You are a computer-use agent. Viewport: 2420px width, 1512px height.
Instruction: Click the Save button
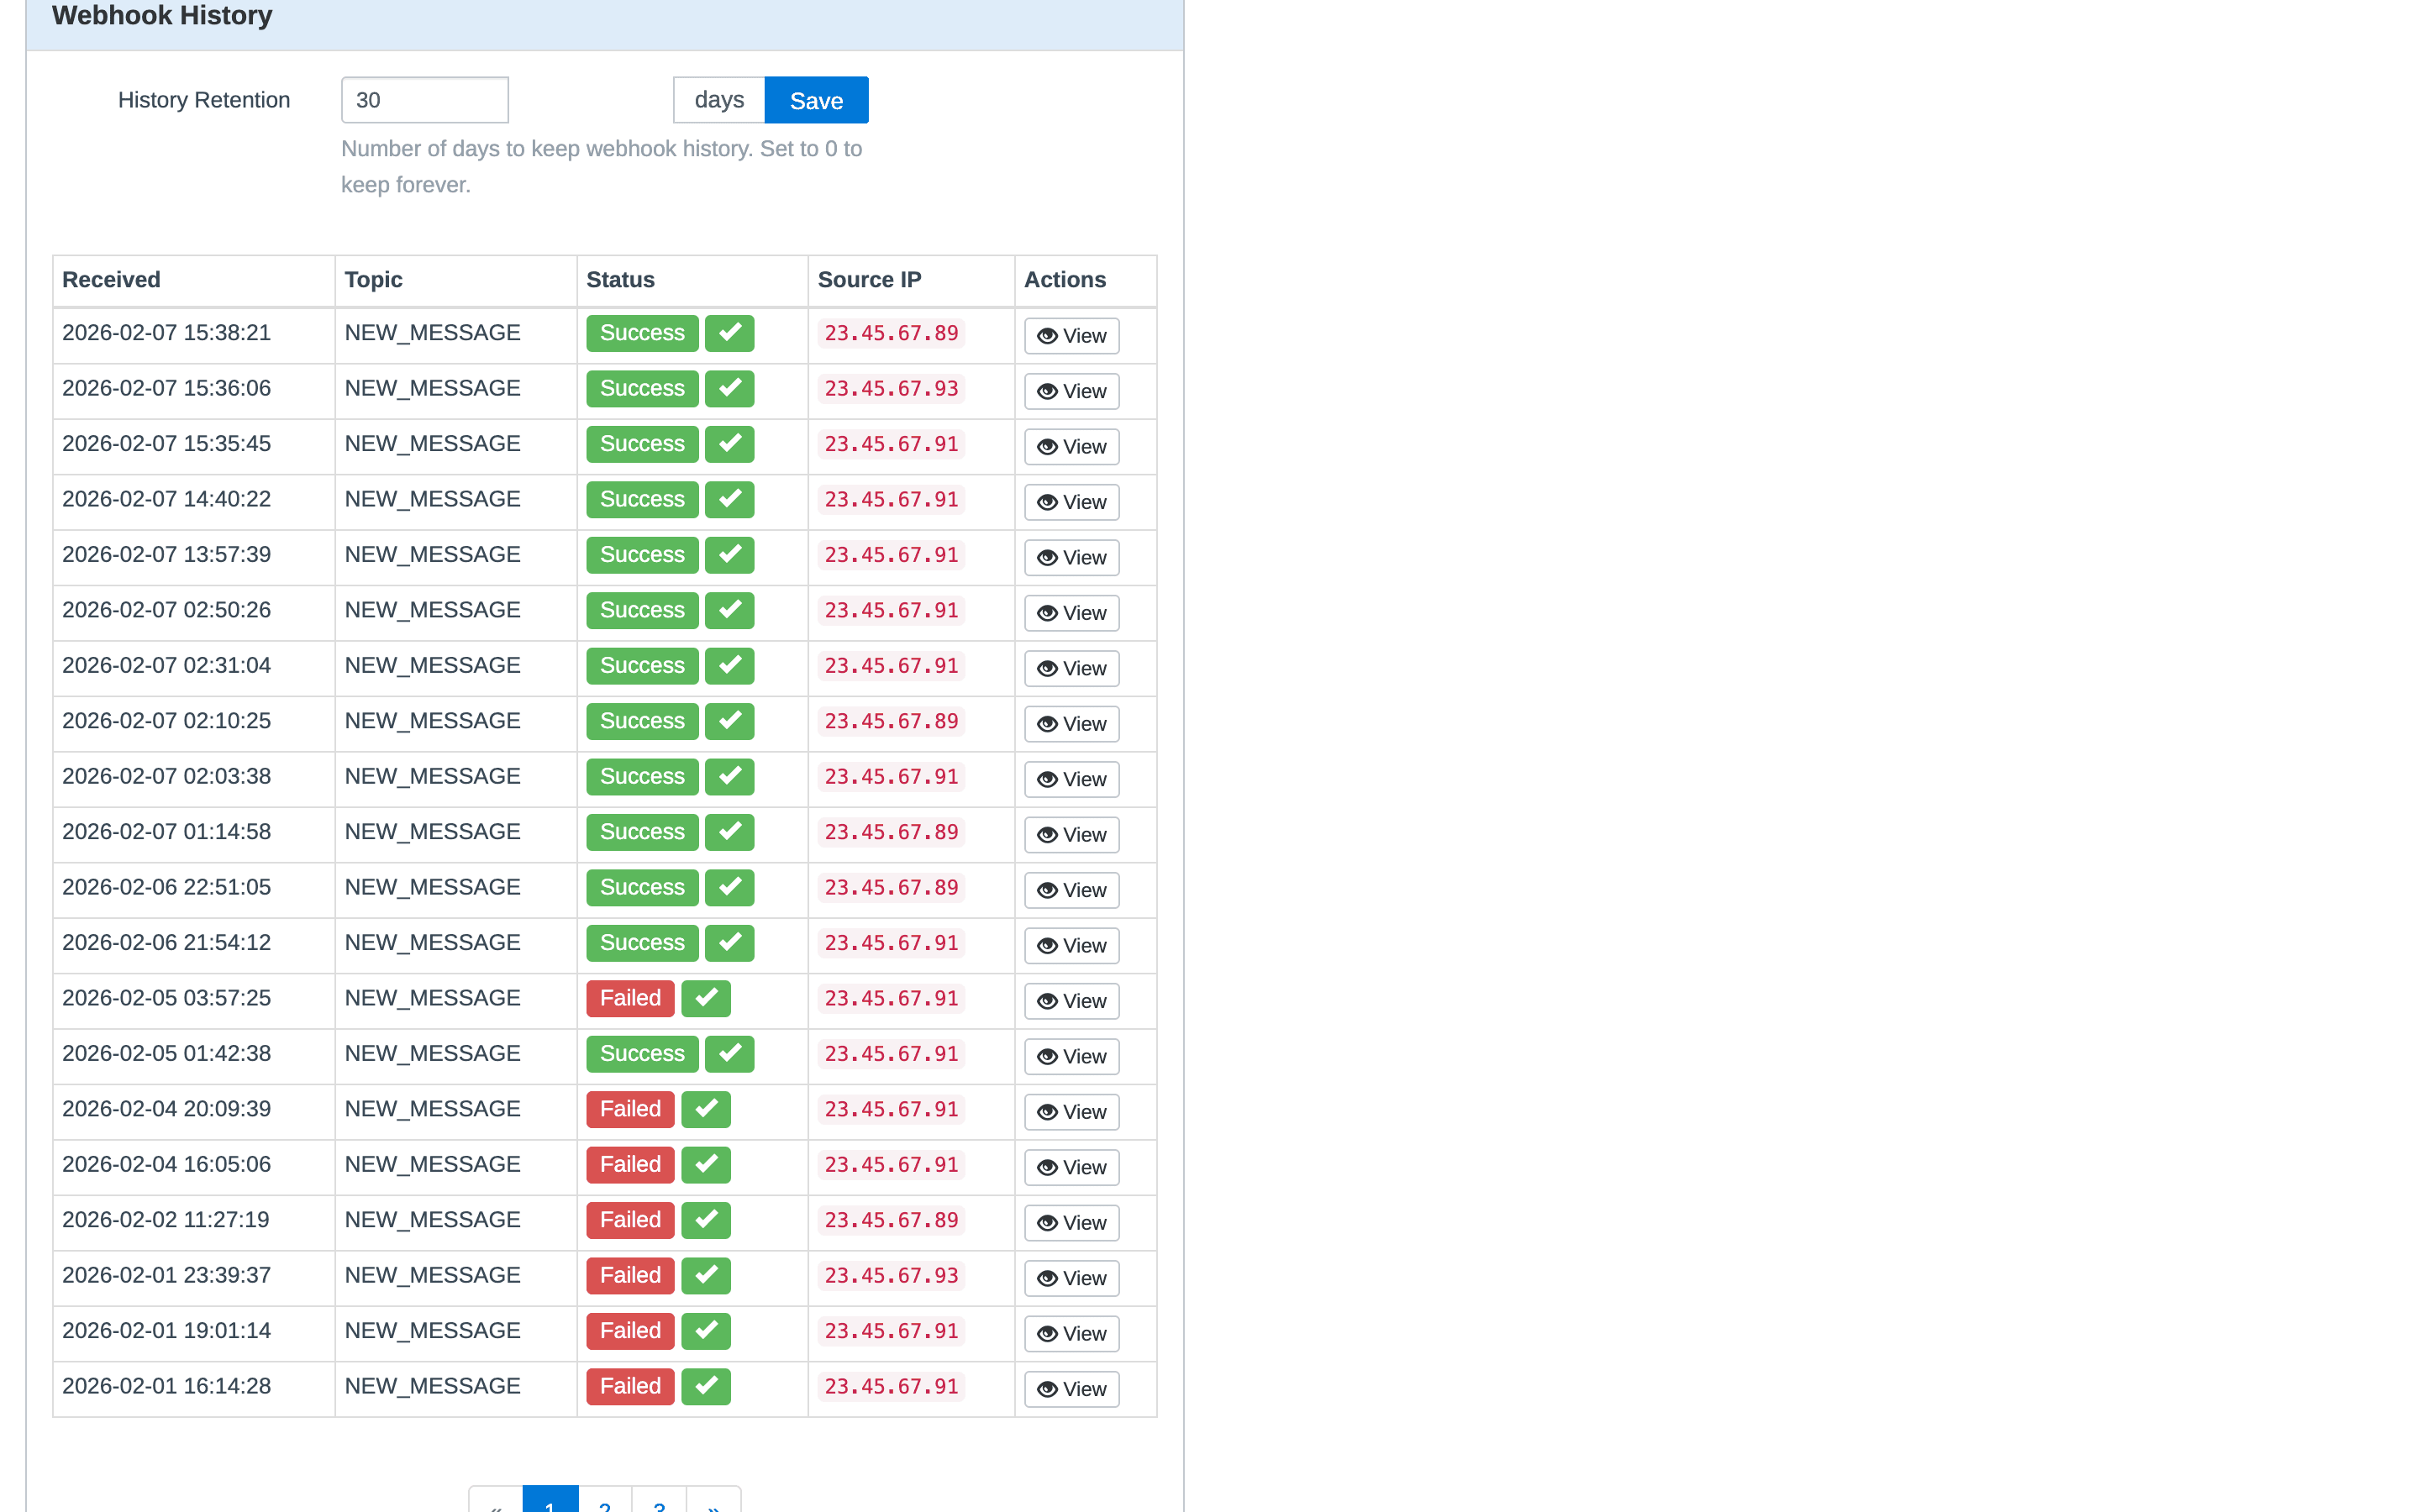[x=816, y=100]
